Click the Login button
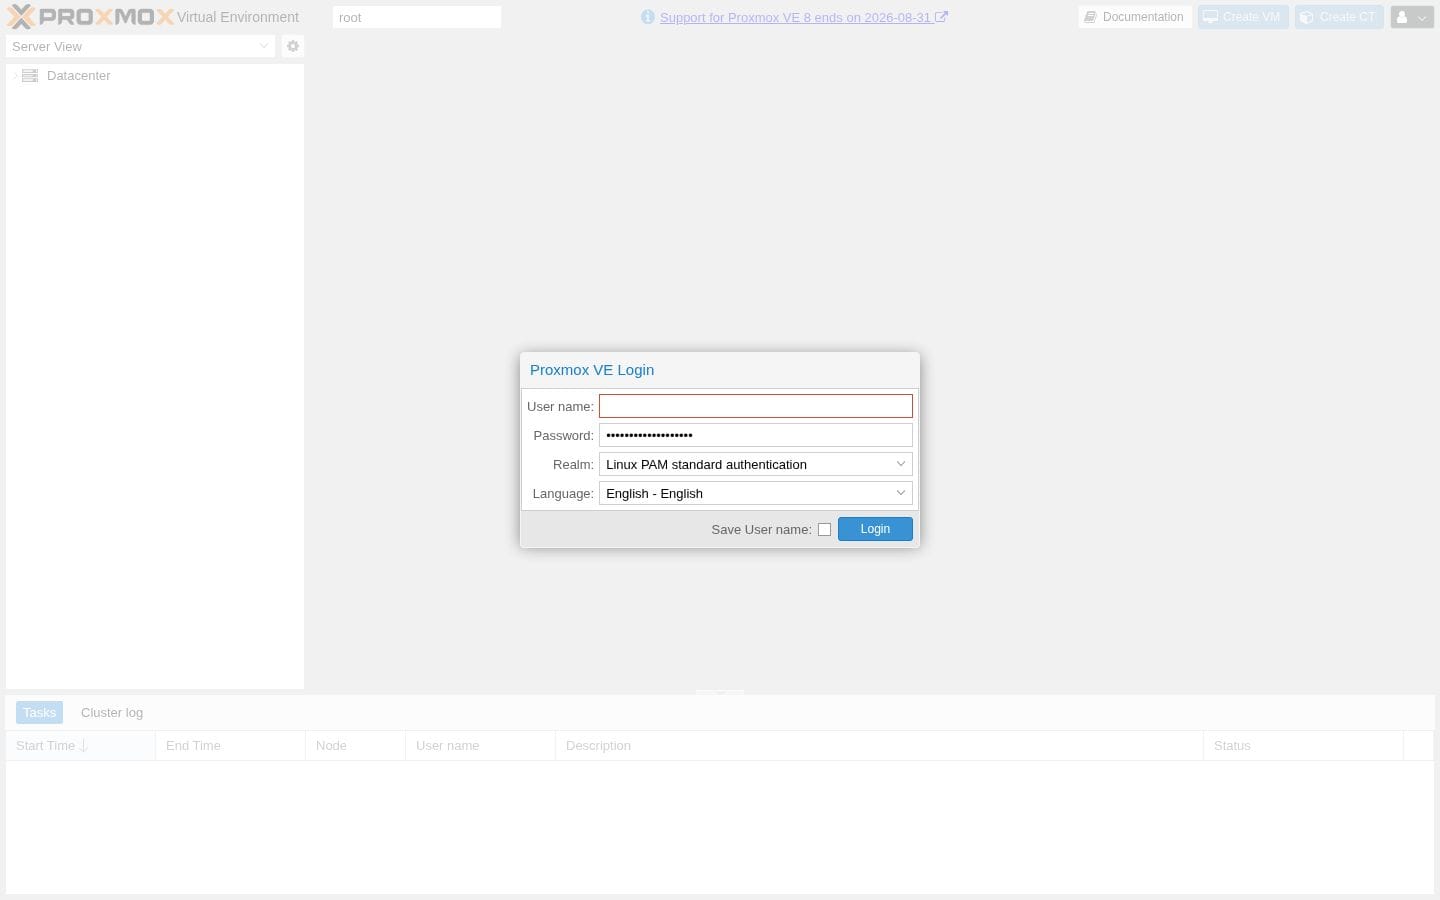1440x900 pixels. 875,529
